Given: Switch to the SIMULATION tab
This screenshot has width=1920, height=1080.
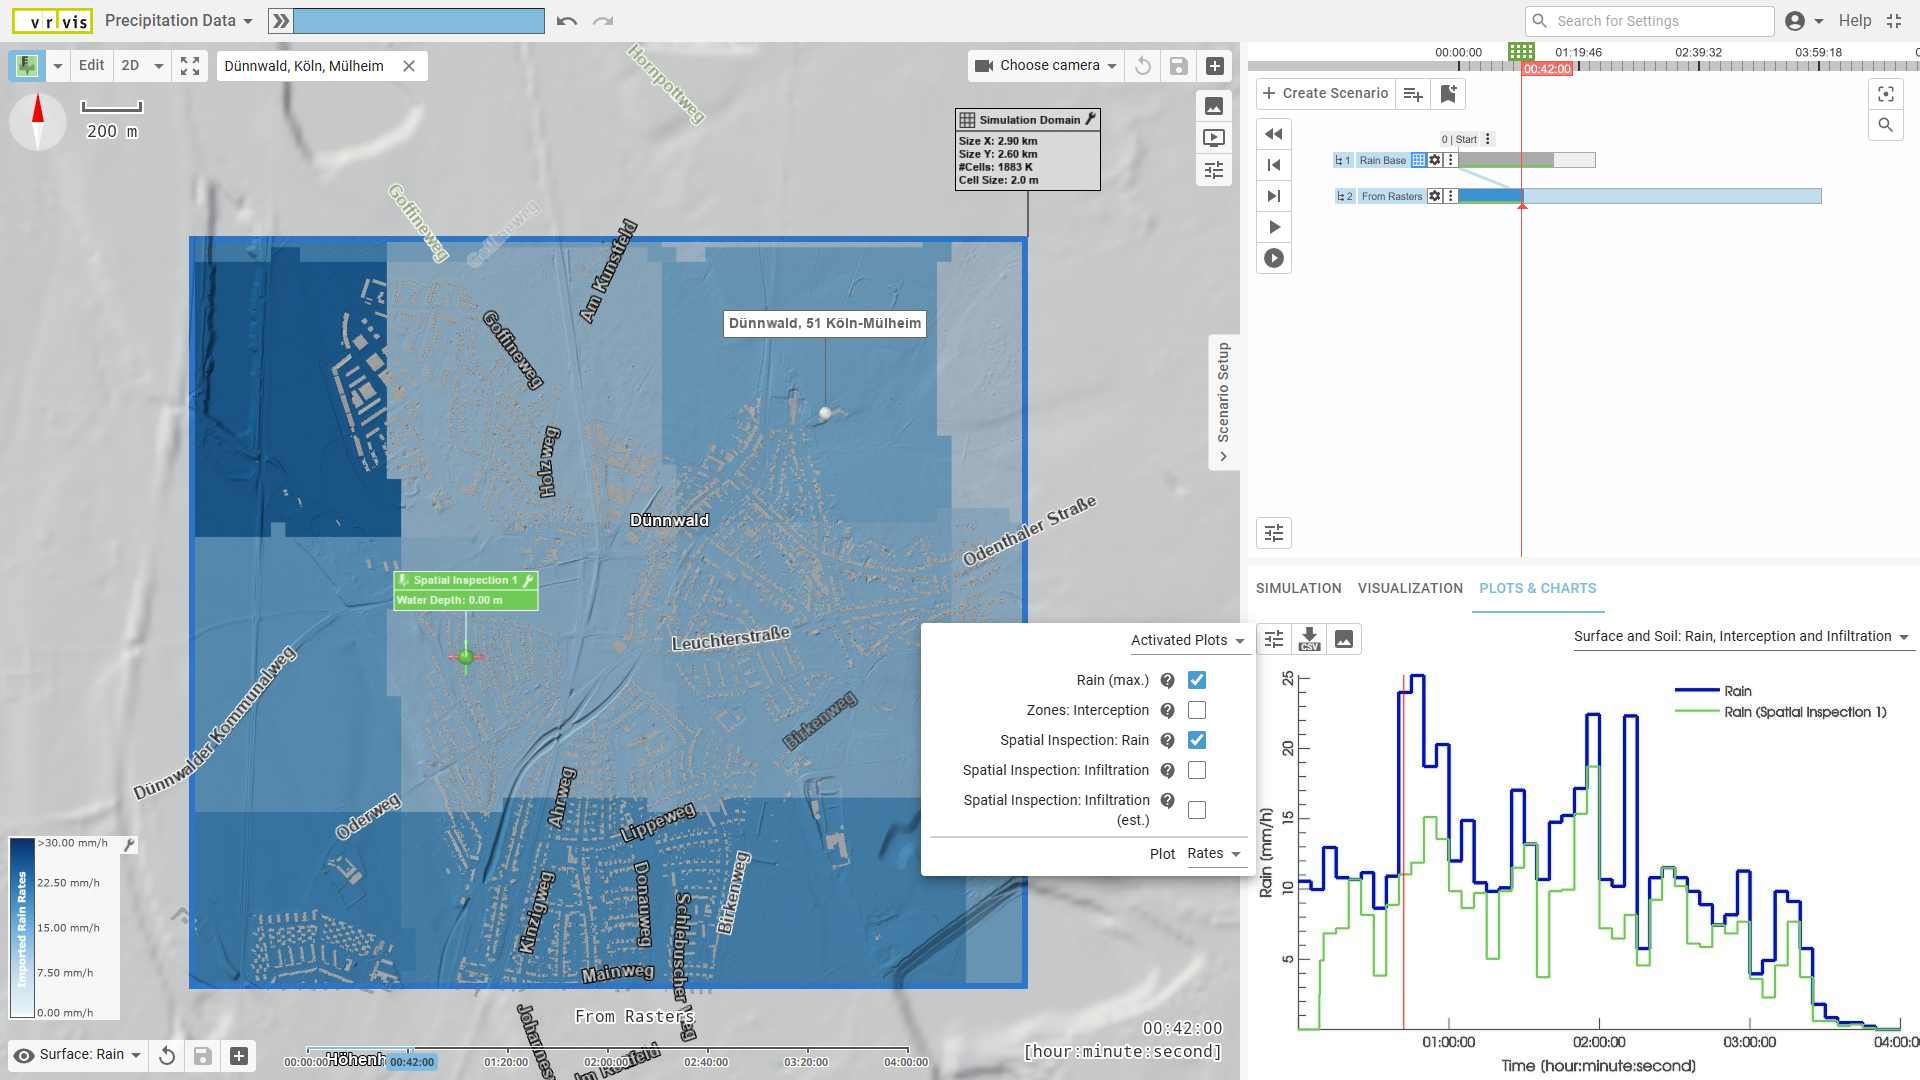Looking at the screenshot, I should pos(1298,588).
